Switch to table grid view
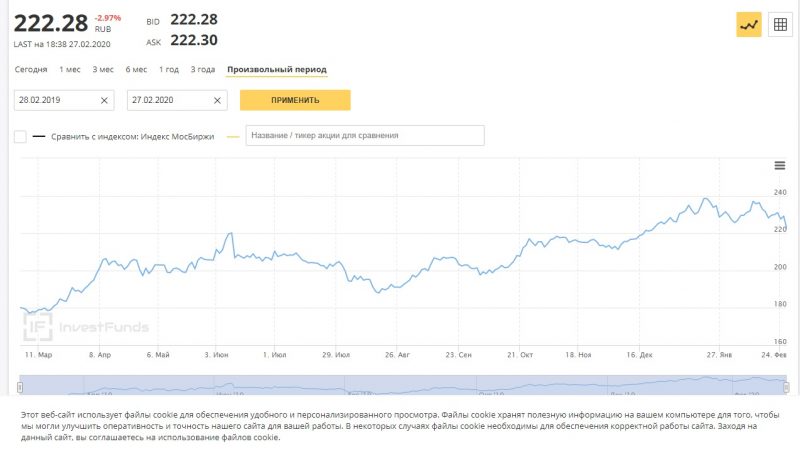 [x=779, y=25]
